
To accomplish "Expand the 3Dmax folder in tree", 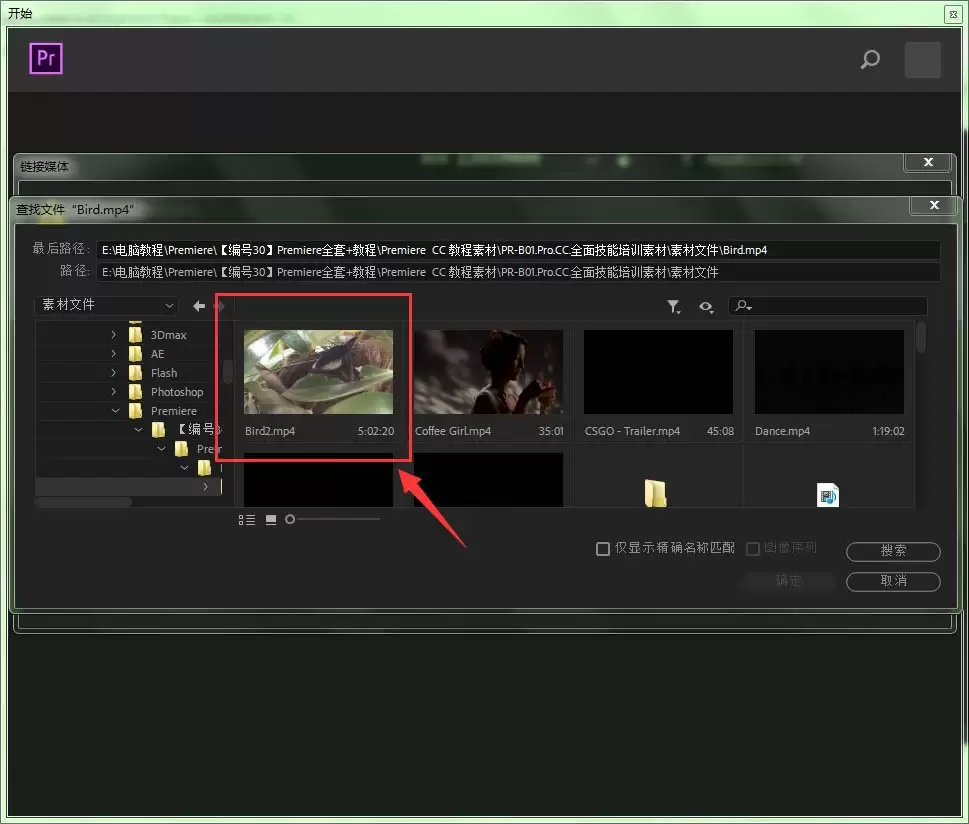I will click(x=114, y=334).
